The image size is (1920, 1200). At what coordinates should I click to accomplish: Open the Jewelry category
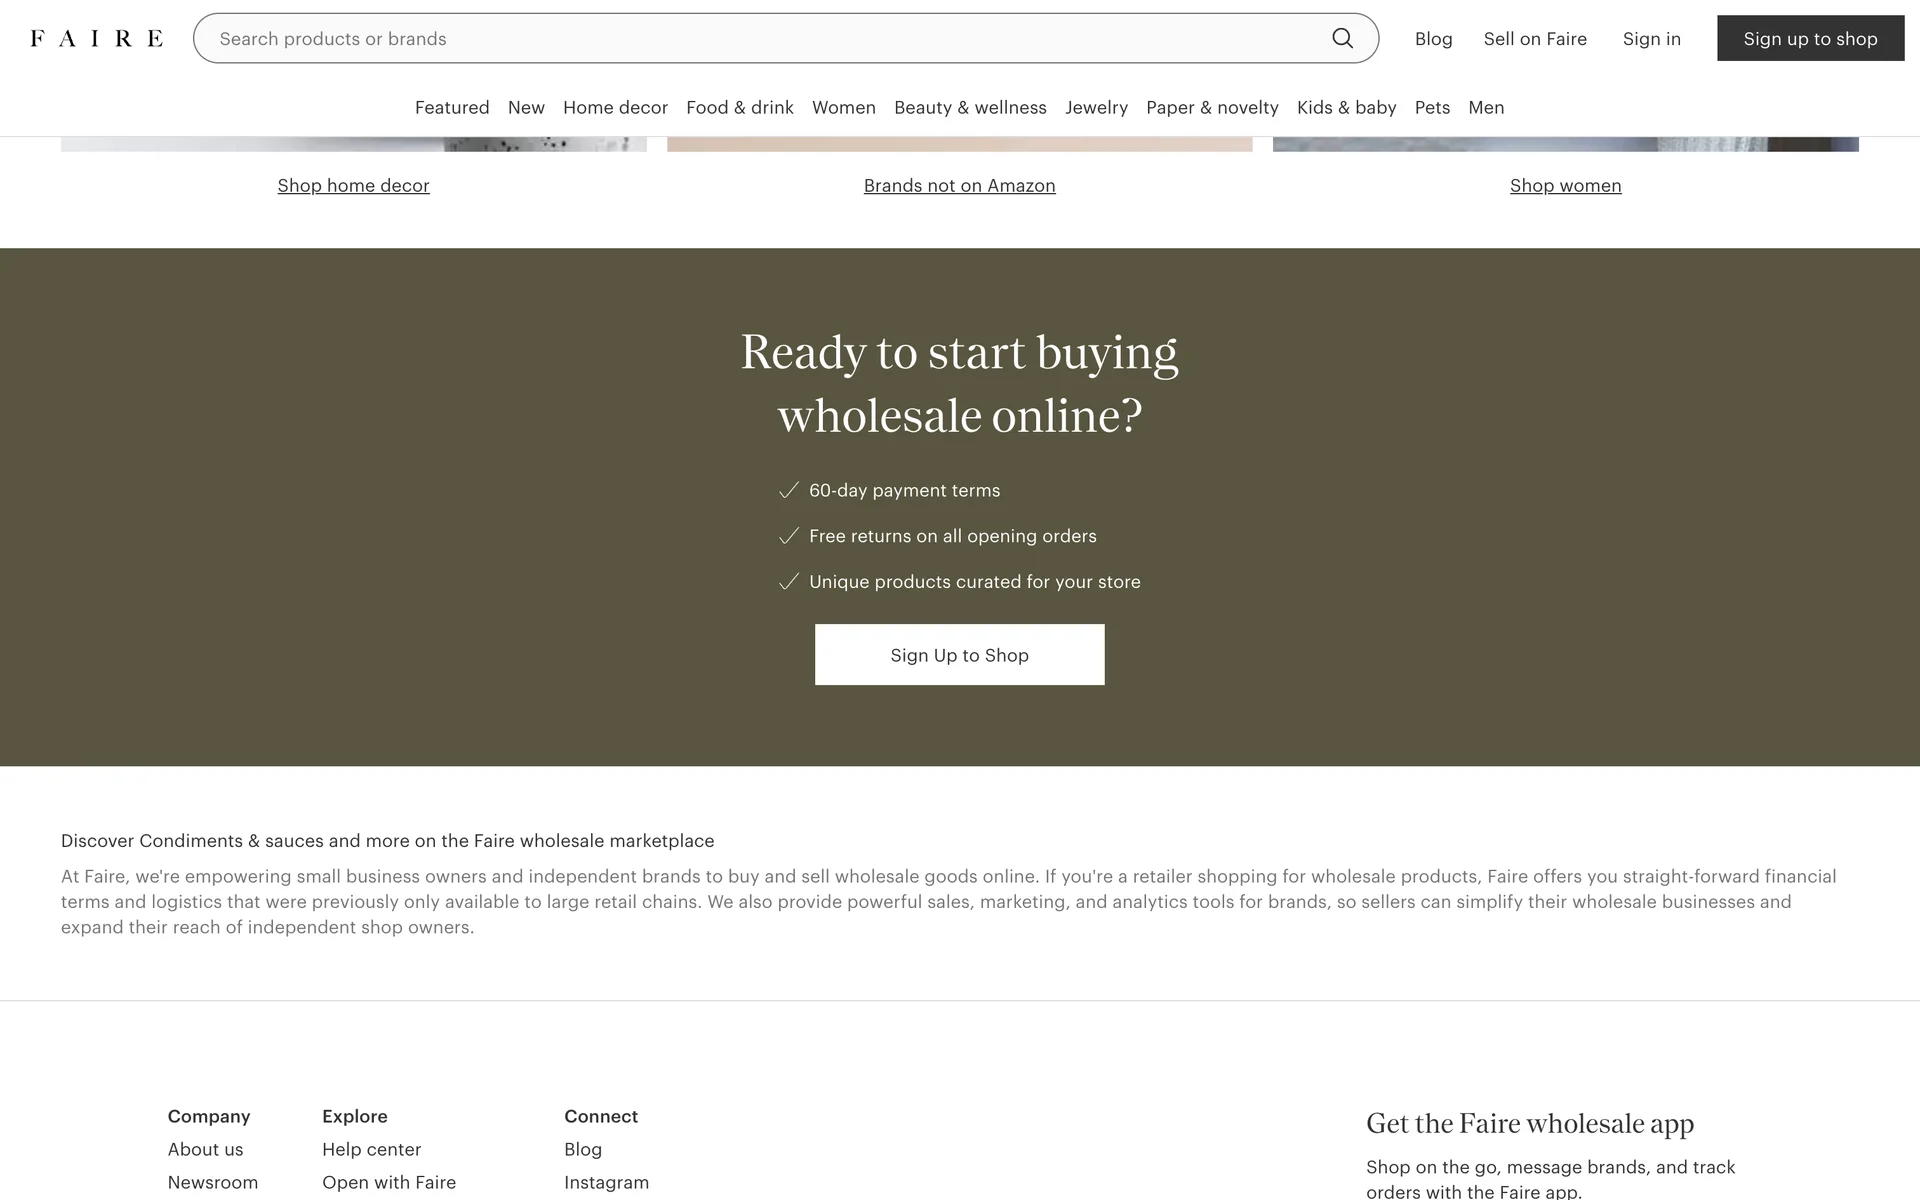(1096, 107)
